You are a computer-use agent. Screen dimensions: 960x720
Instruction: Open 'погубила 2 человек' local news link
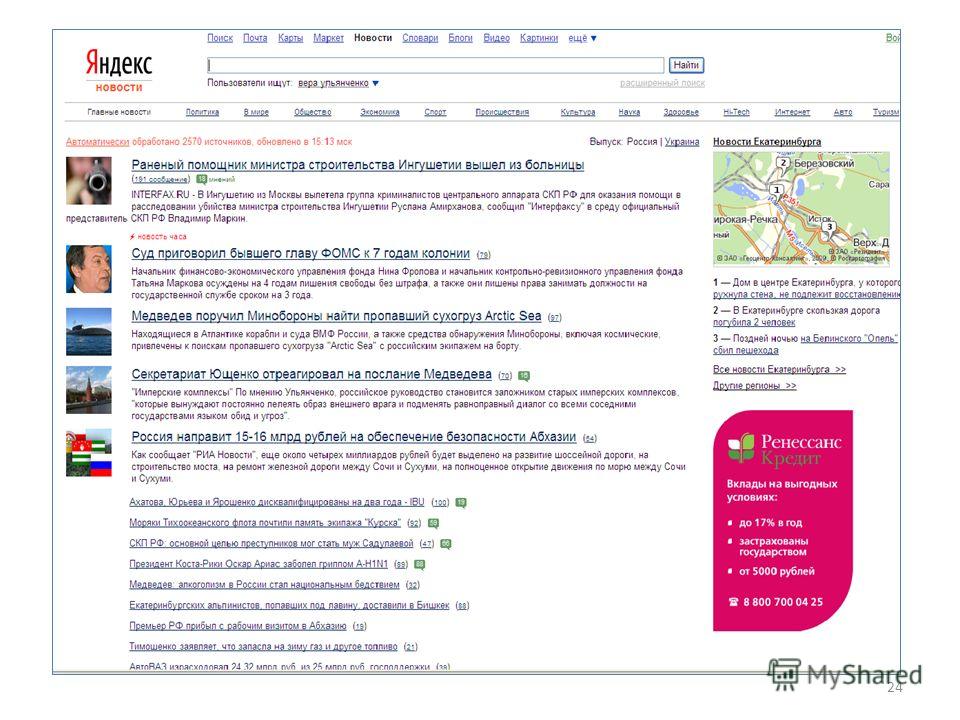coord(754,322)
